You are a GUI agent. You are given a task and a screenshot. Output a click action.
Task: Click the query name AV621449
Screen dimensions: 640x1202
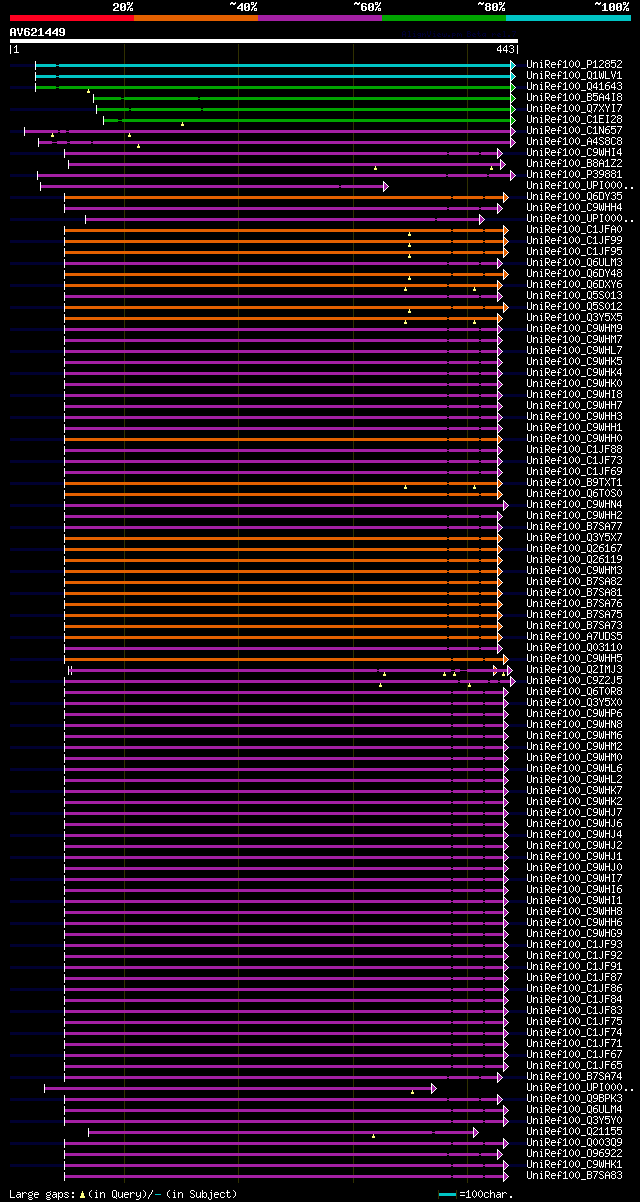pyautogui.click(x=38, y=32)
